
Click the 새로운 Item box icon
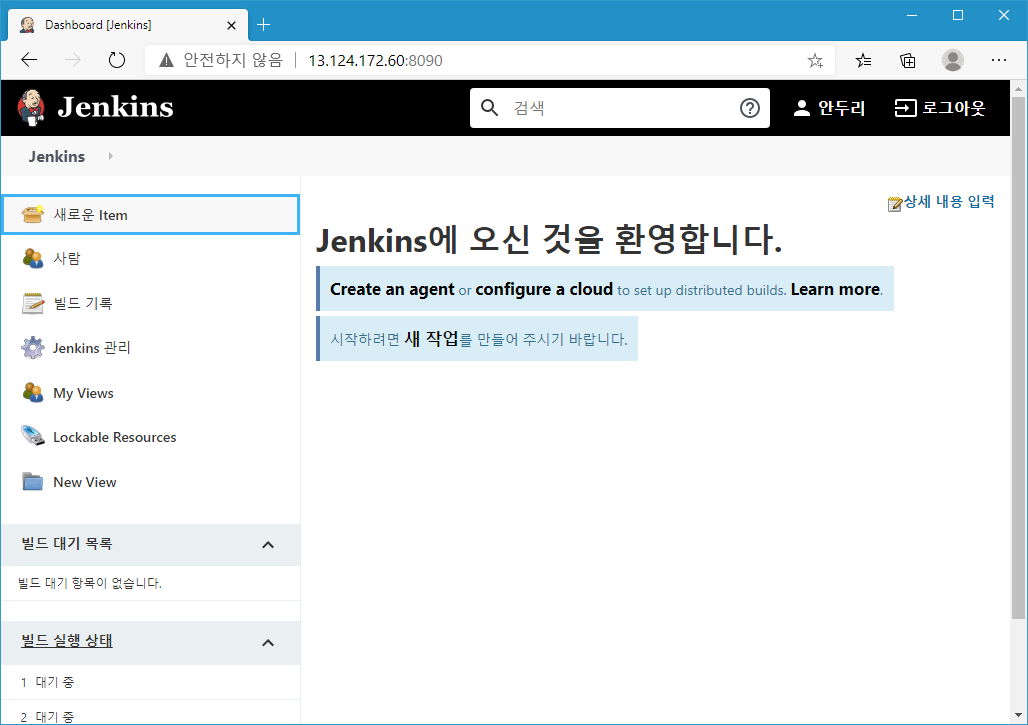[x=32, y=214]
